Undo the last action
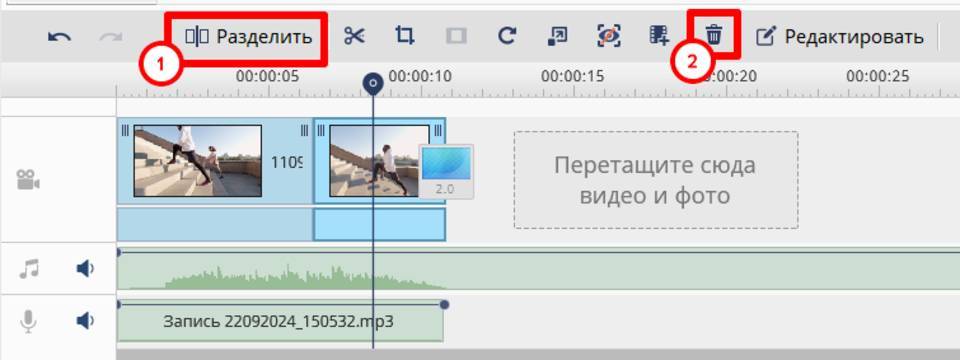The image size is (960, 360). [59, 37]
